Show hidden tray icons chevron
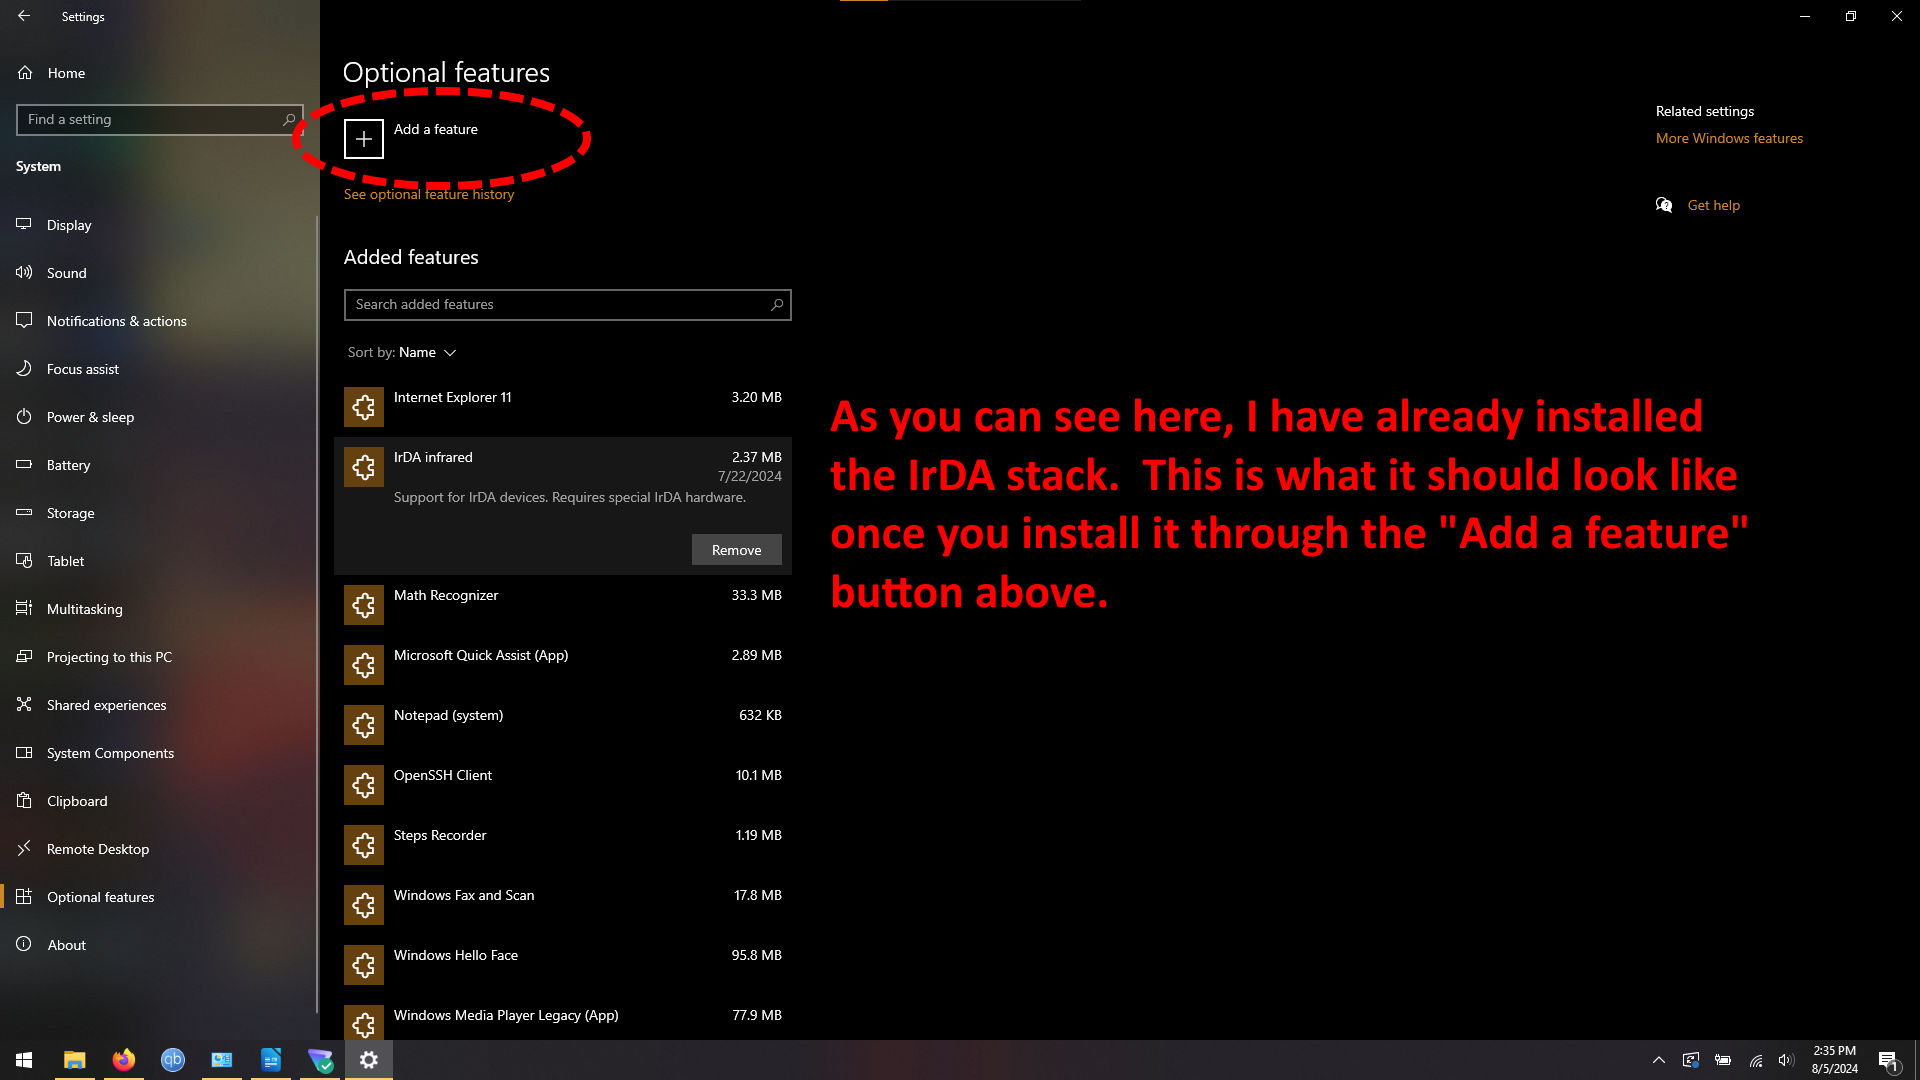The width and height of the screenshot is (1920, 1080). 1658,1060
